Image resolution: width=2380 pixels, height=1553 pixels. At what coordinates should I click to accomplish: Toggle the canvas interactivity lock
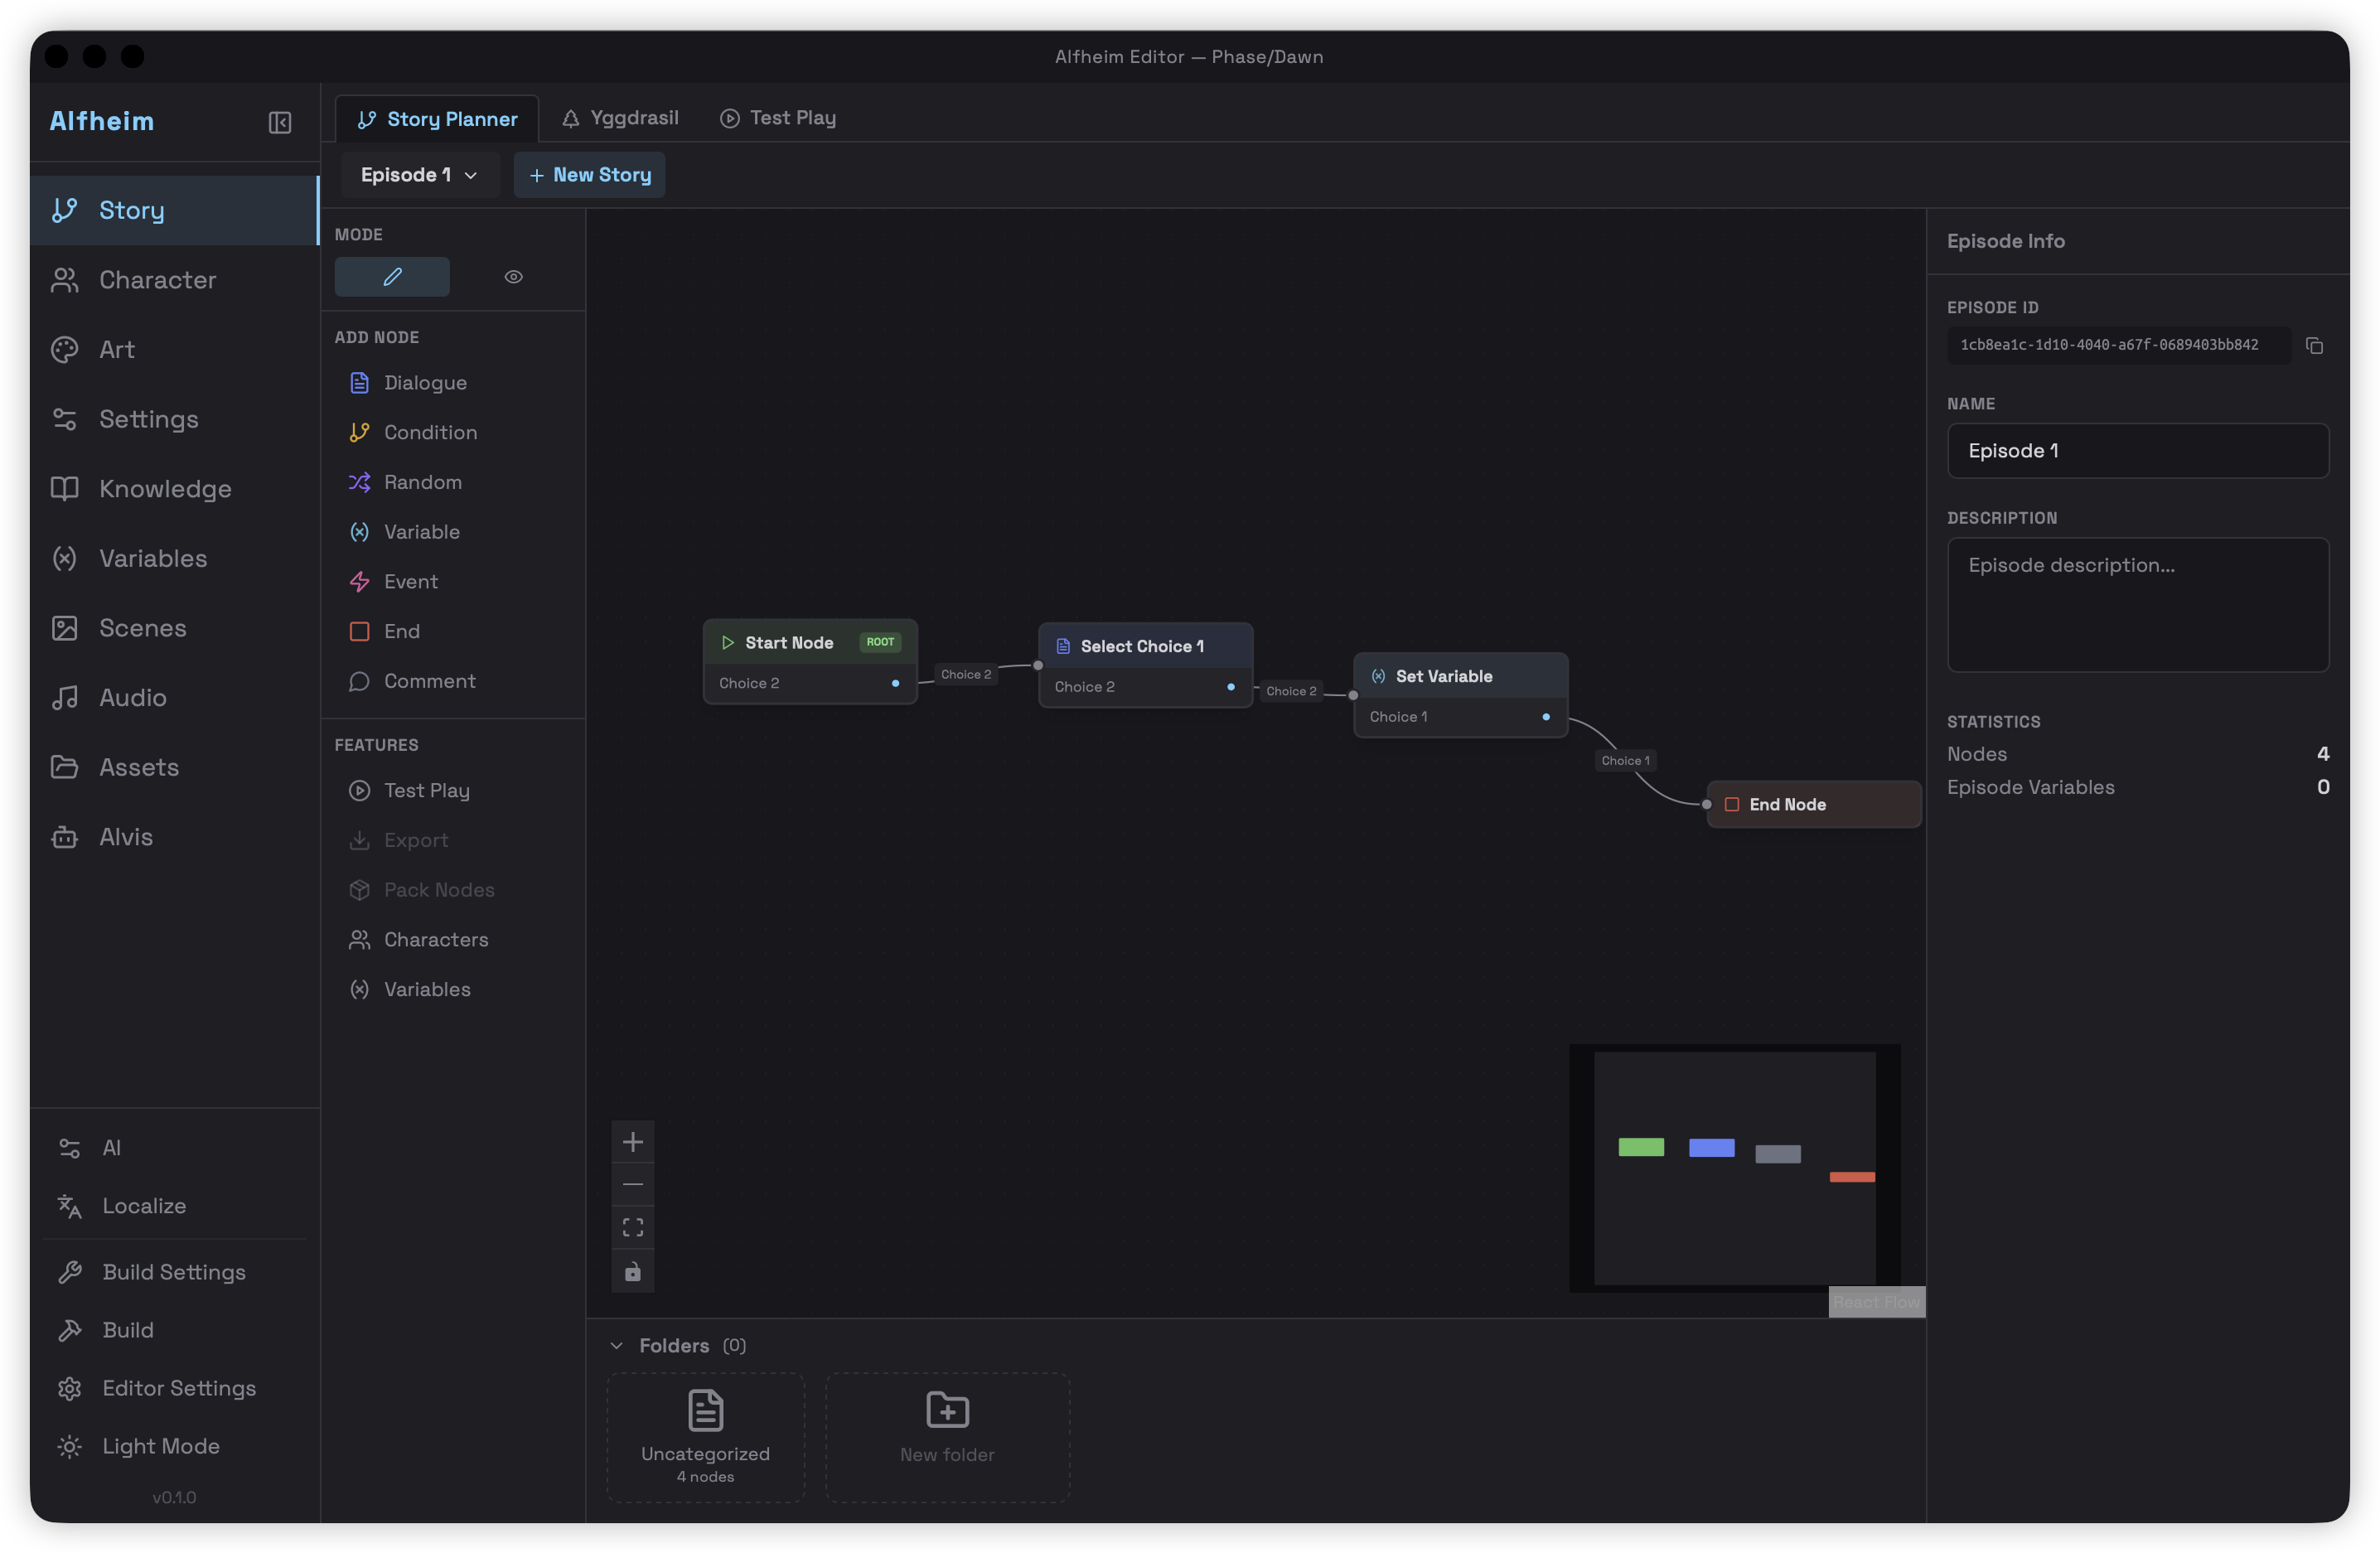point(632,1272)
